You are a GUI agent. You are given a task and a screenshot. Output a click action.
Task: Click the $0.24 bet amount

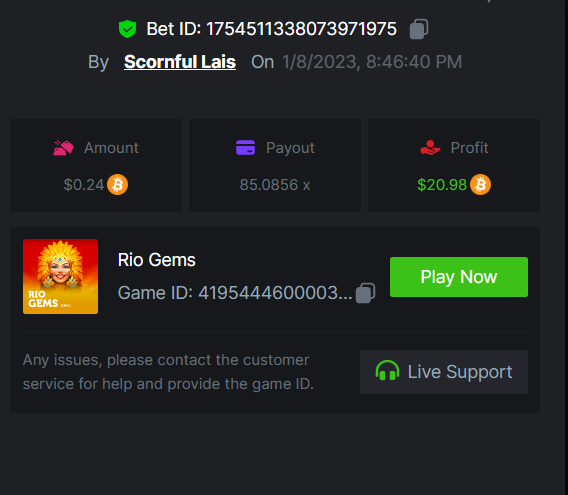(x=84, y=185)
